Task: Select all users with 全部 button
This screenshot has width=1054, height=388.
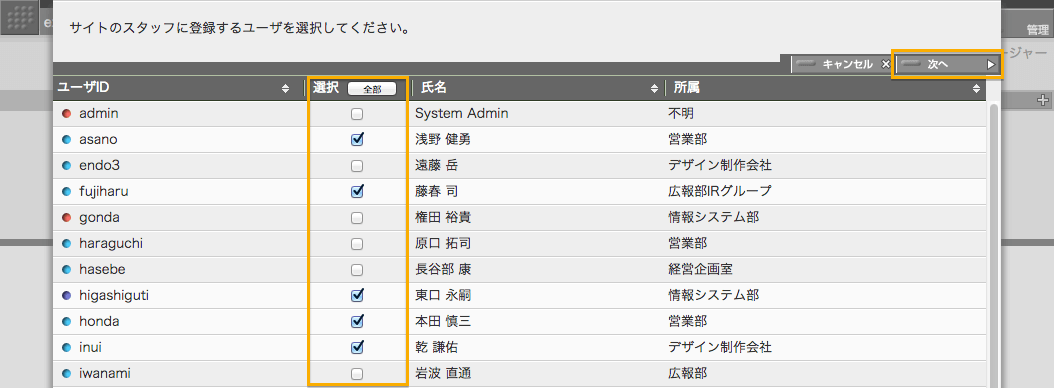Action: click(x=372, y=88)
